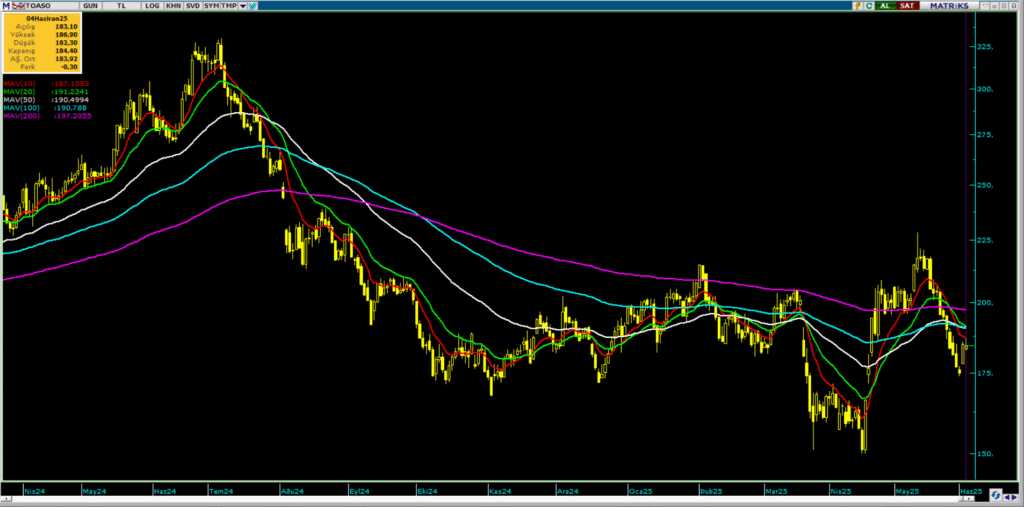The width and height of the screenshot is (1024, 507).
Task: Click the Matriks M logo icon
Action: pyautogui.click(x=6, y=6)
